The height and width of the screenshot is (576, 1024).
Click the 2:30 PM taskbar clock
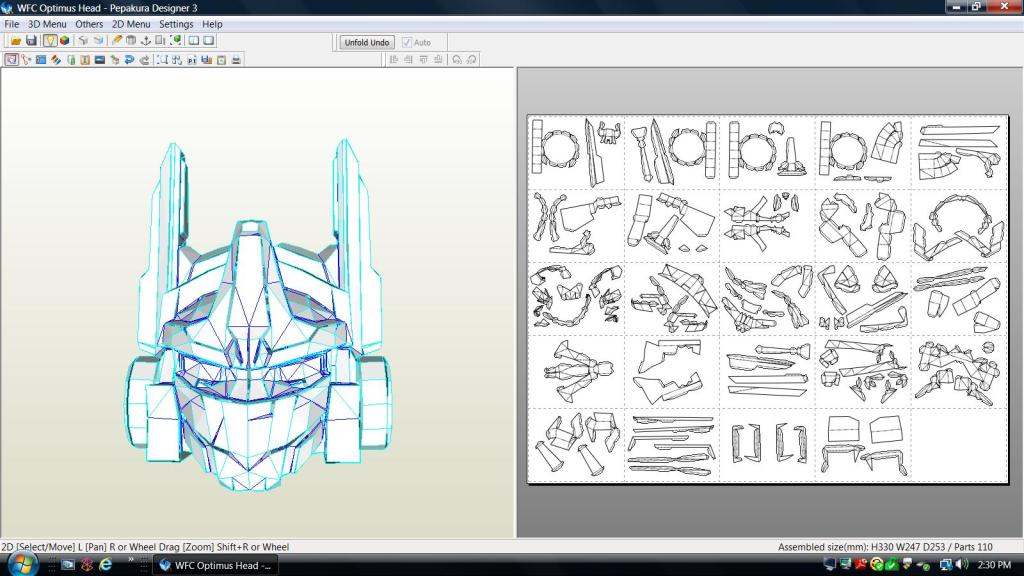[x=995, y=565]
